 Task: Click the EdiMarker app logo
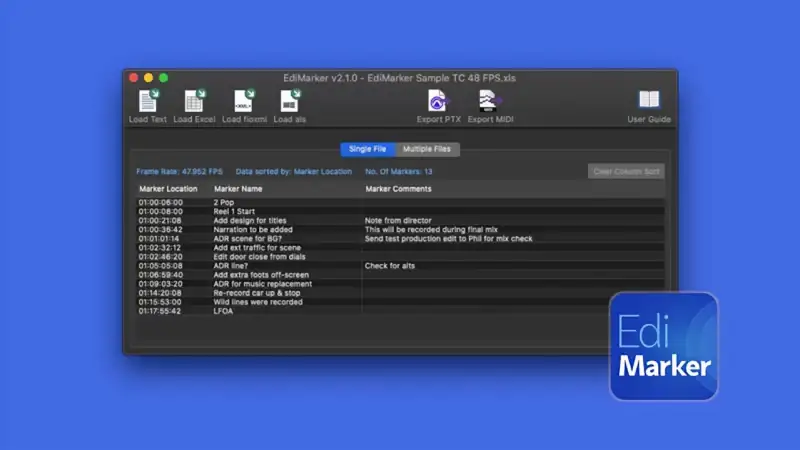[663, 346]
